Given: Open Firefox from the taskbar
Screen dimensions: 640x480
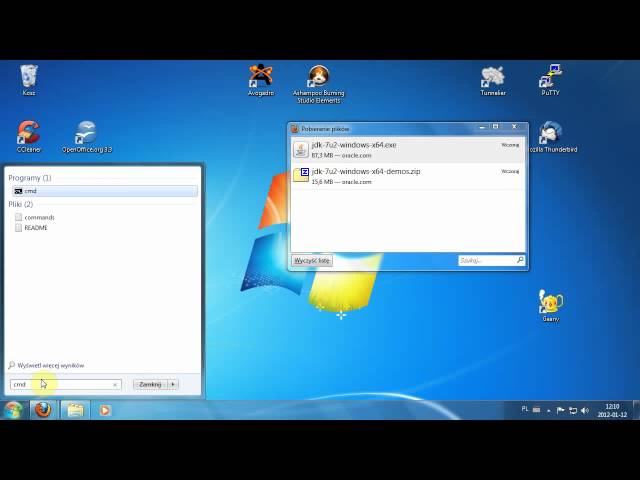Looking at the screenshot, I should (x=43, y=410).
